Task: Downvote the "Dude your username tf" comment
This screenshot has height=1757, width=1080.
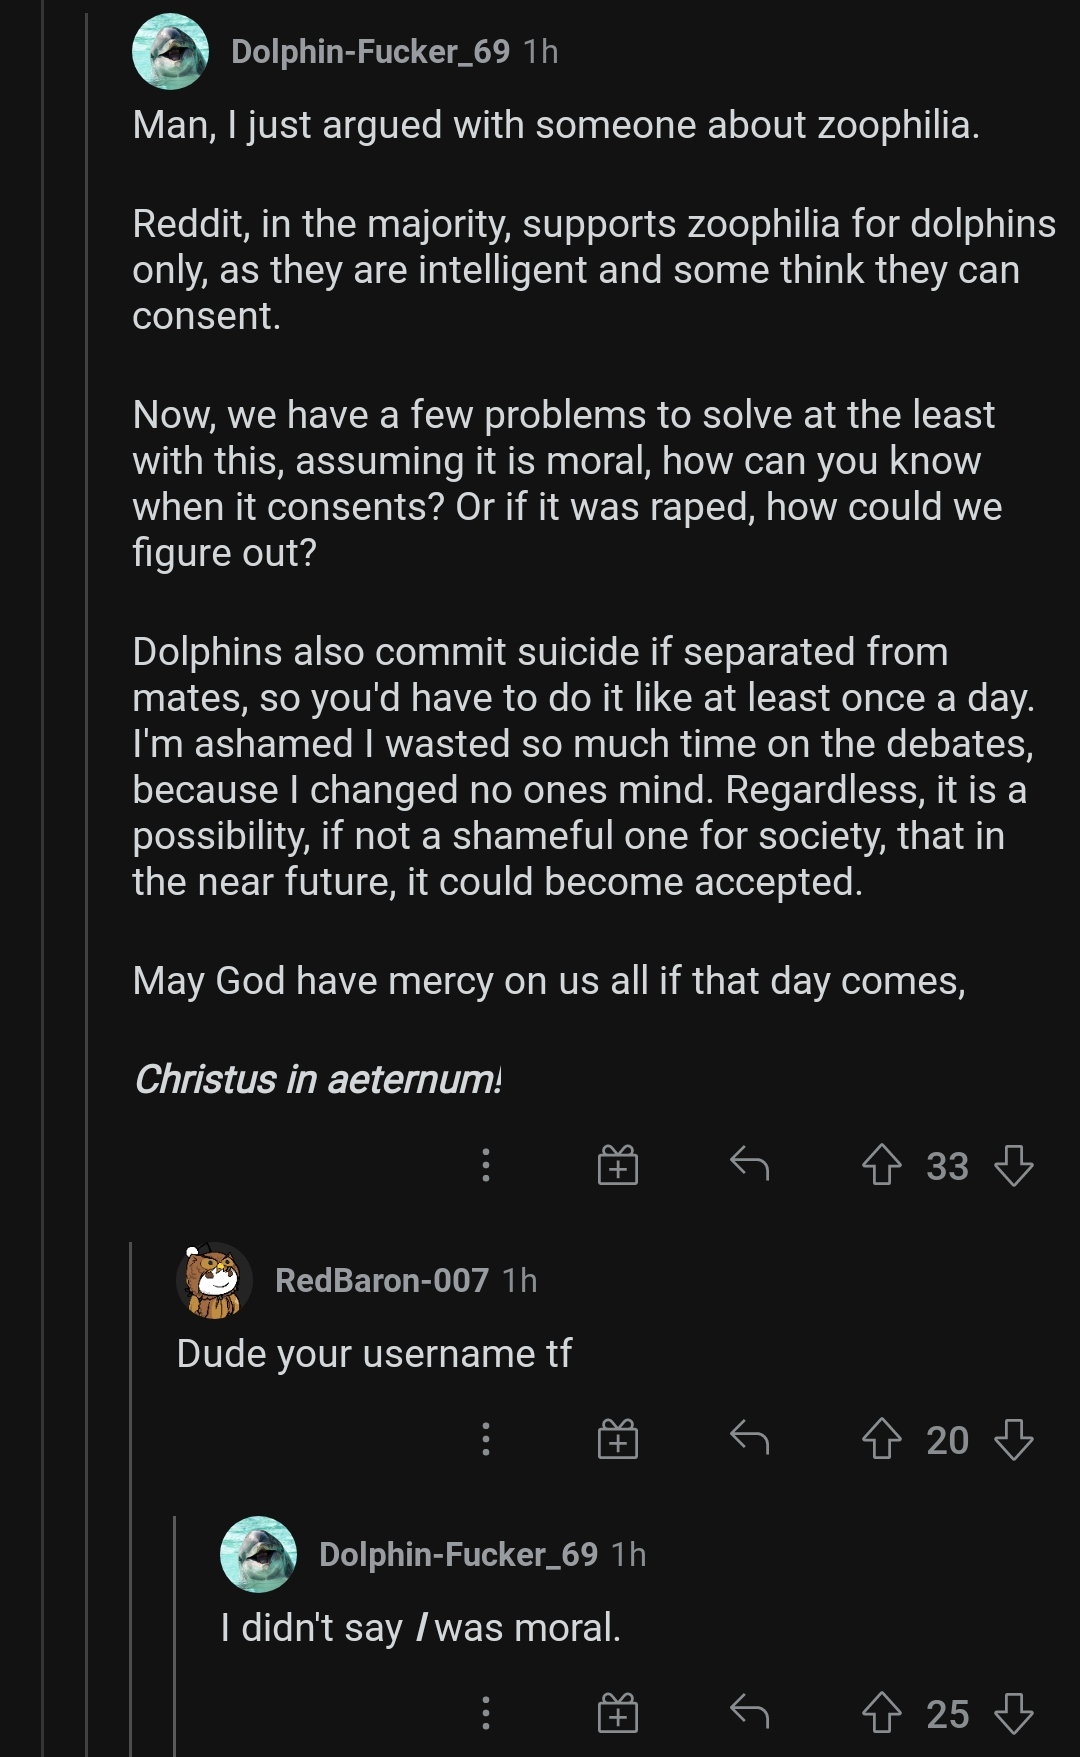Action: 1014,1439
